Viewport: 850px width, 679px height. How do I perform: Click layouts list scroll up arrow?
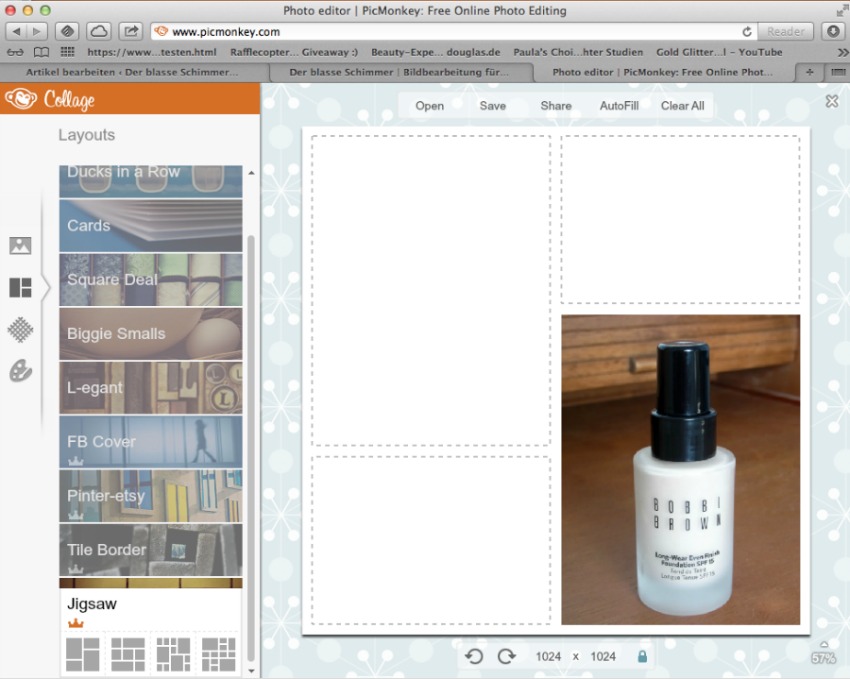pyautogui.click(x=251, y=173)
